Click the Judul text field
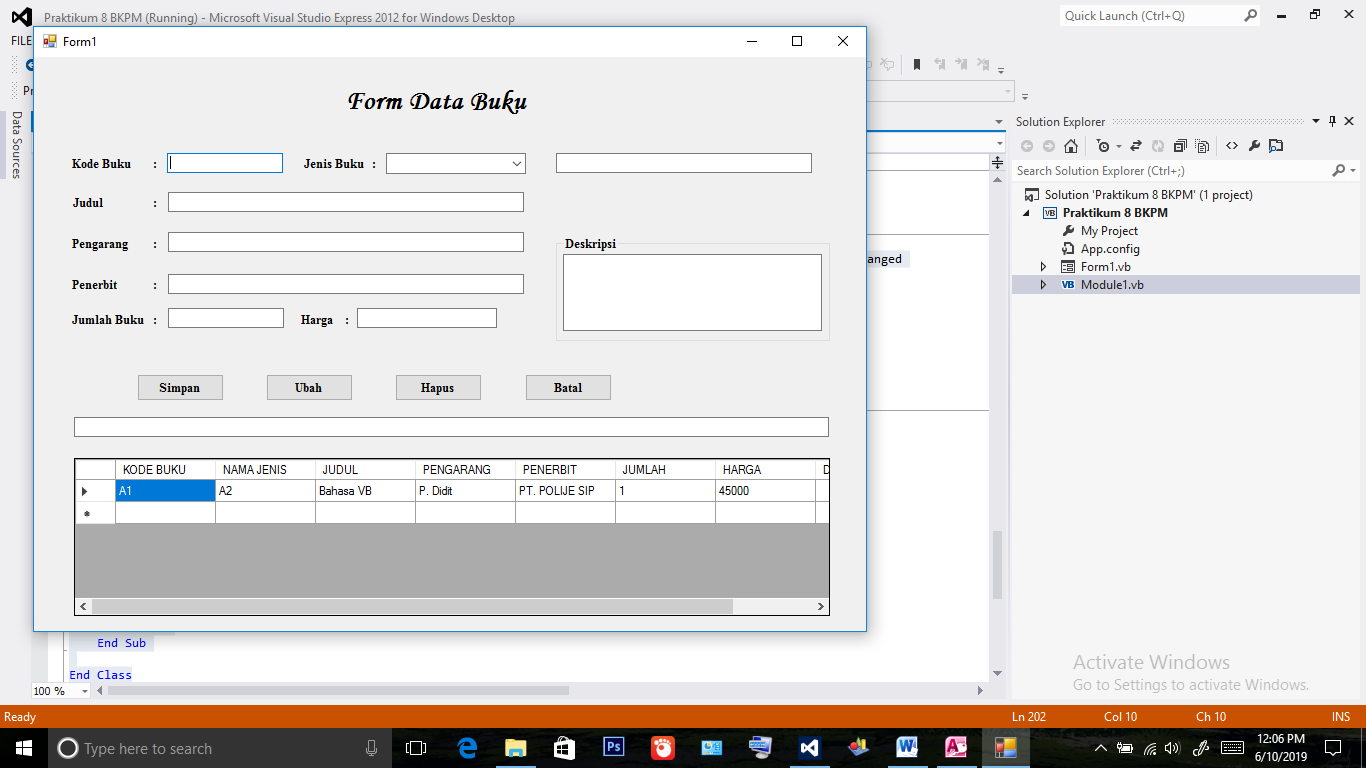 [x=345, y=203]
